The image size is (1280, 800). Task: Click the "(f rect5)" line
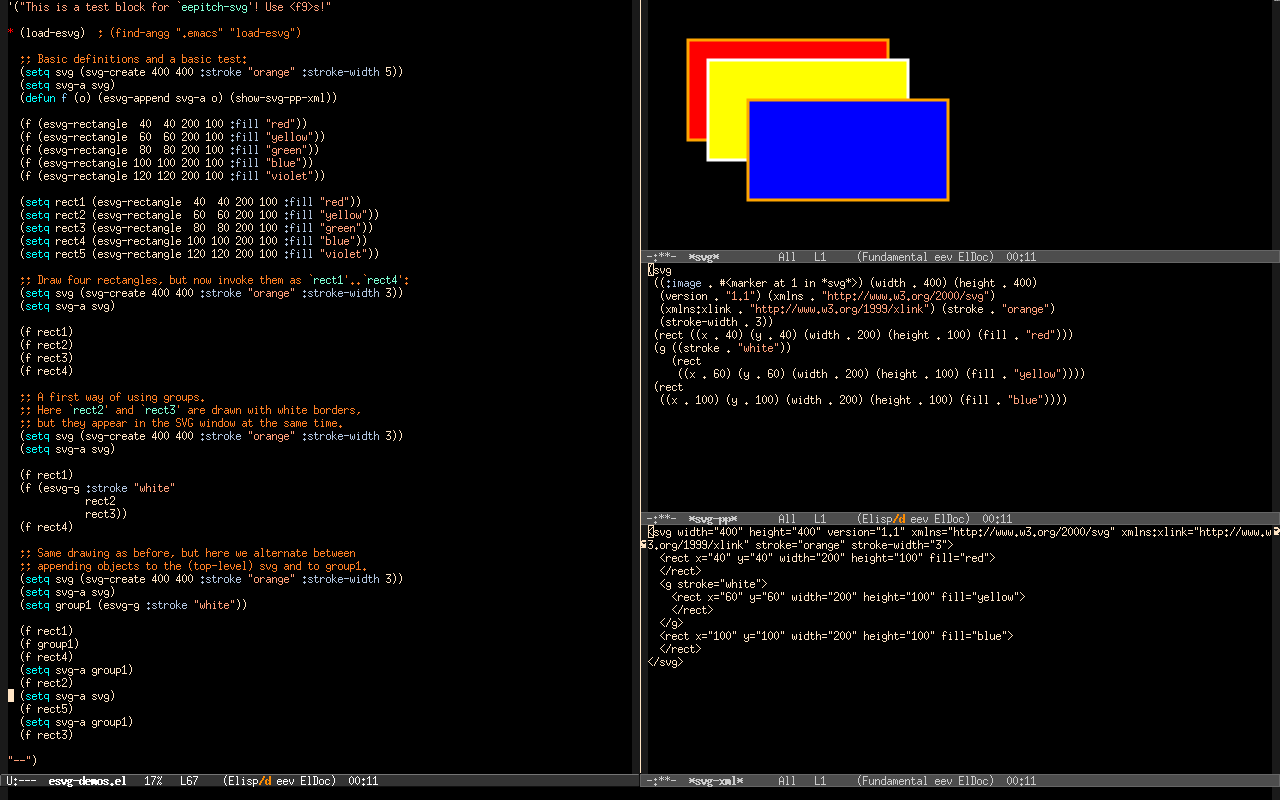click(x=47, y=709)
